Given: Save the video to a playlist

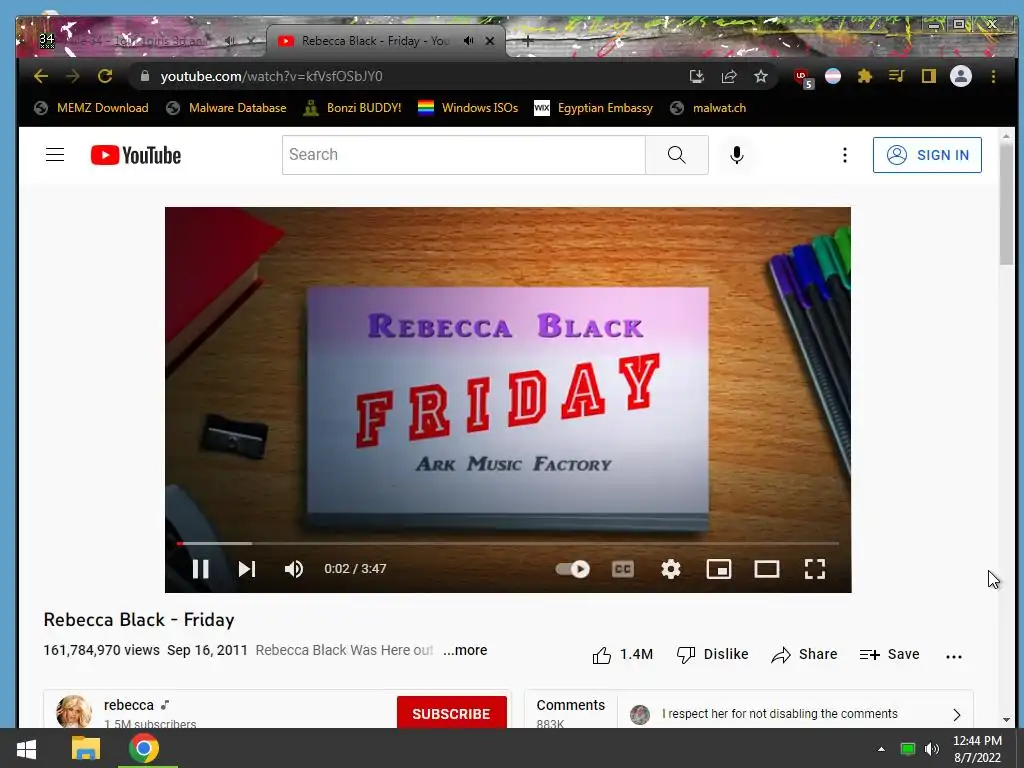Looking at the screenshot, I should click(x=889, y=654).
